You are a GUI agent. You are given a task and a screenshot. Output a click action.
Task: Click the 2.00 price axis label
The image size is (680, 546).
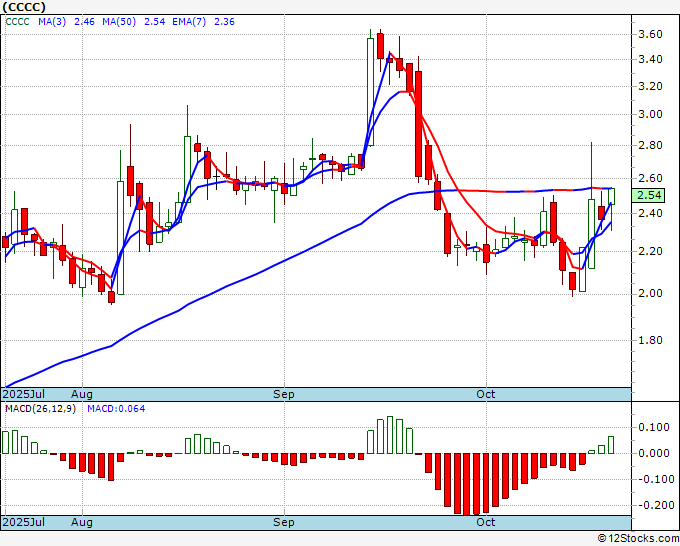(x=650, y=294)
